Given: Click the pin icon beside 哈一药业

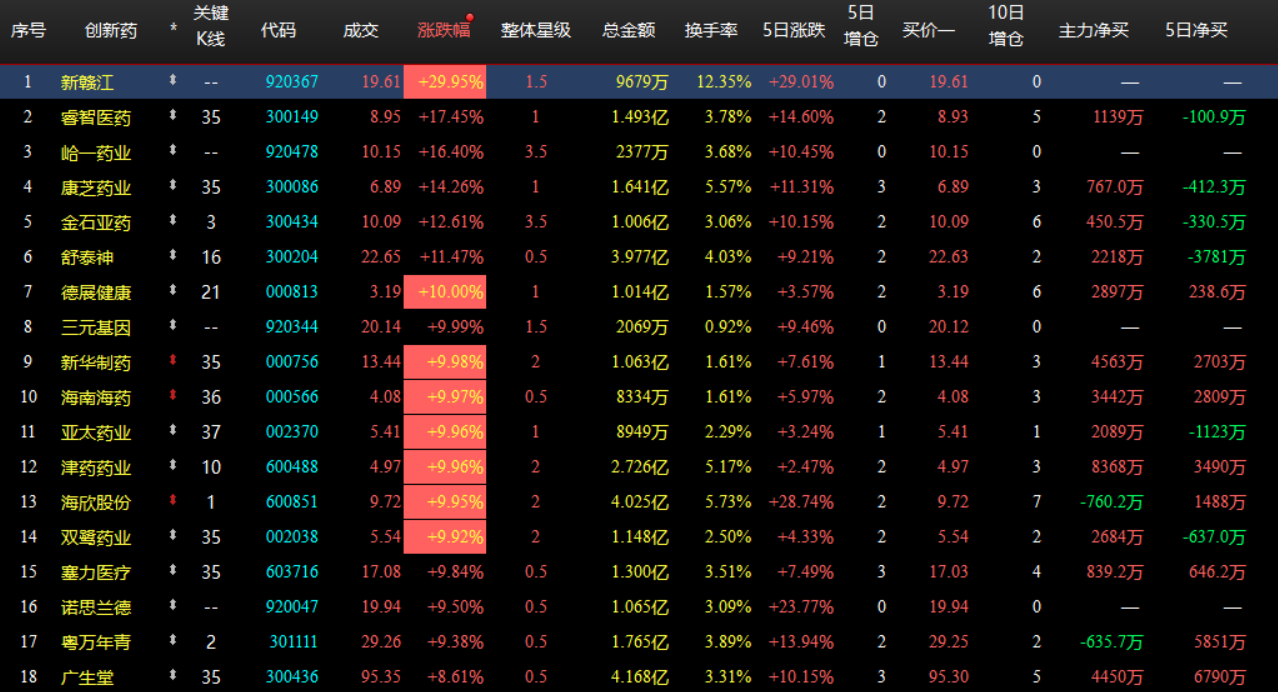Looking at the screenshot, I should tap(173, 151).
